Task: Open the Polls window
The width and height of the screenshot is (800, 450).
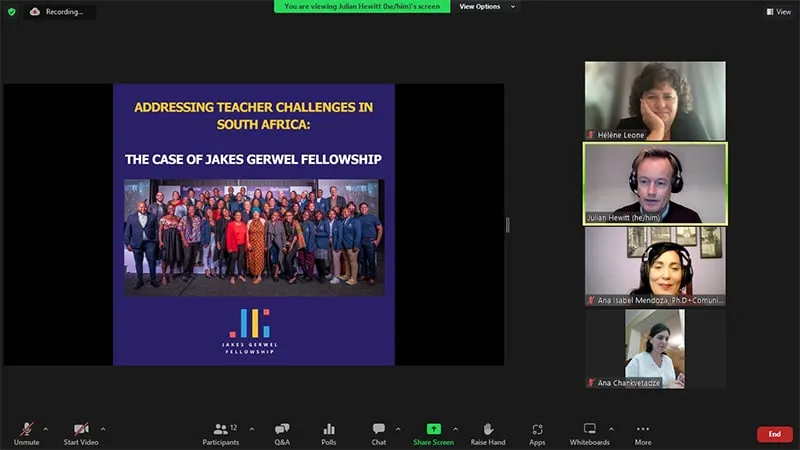Action: point(329,431)
